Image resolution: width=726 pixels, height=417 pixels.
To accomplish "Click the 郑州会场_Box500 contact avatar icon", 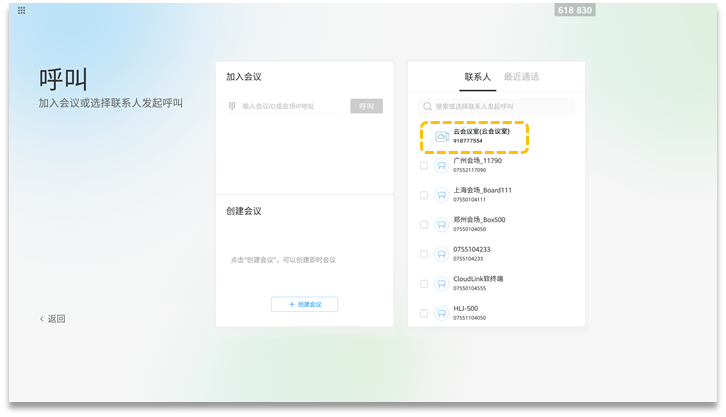I will point(441,224).
